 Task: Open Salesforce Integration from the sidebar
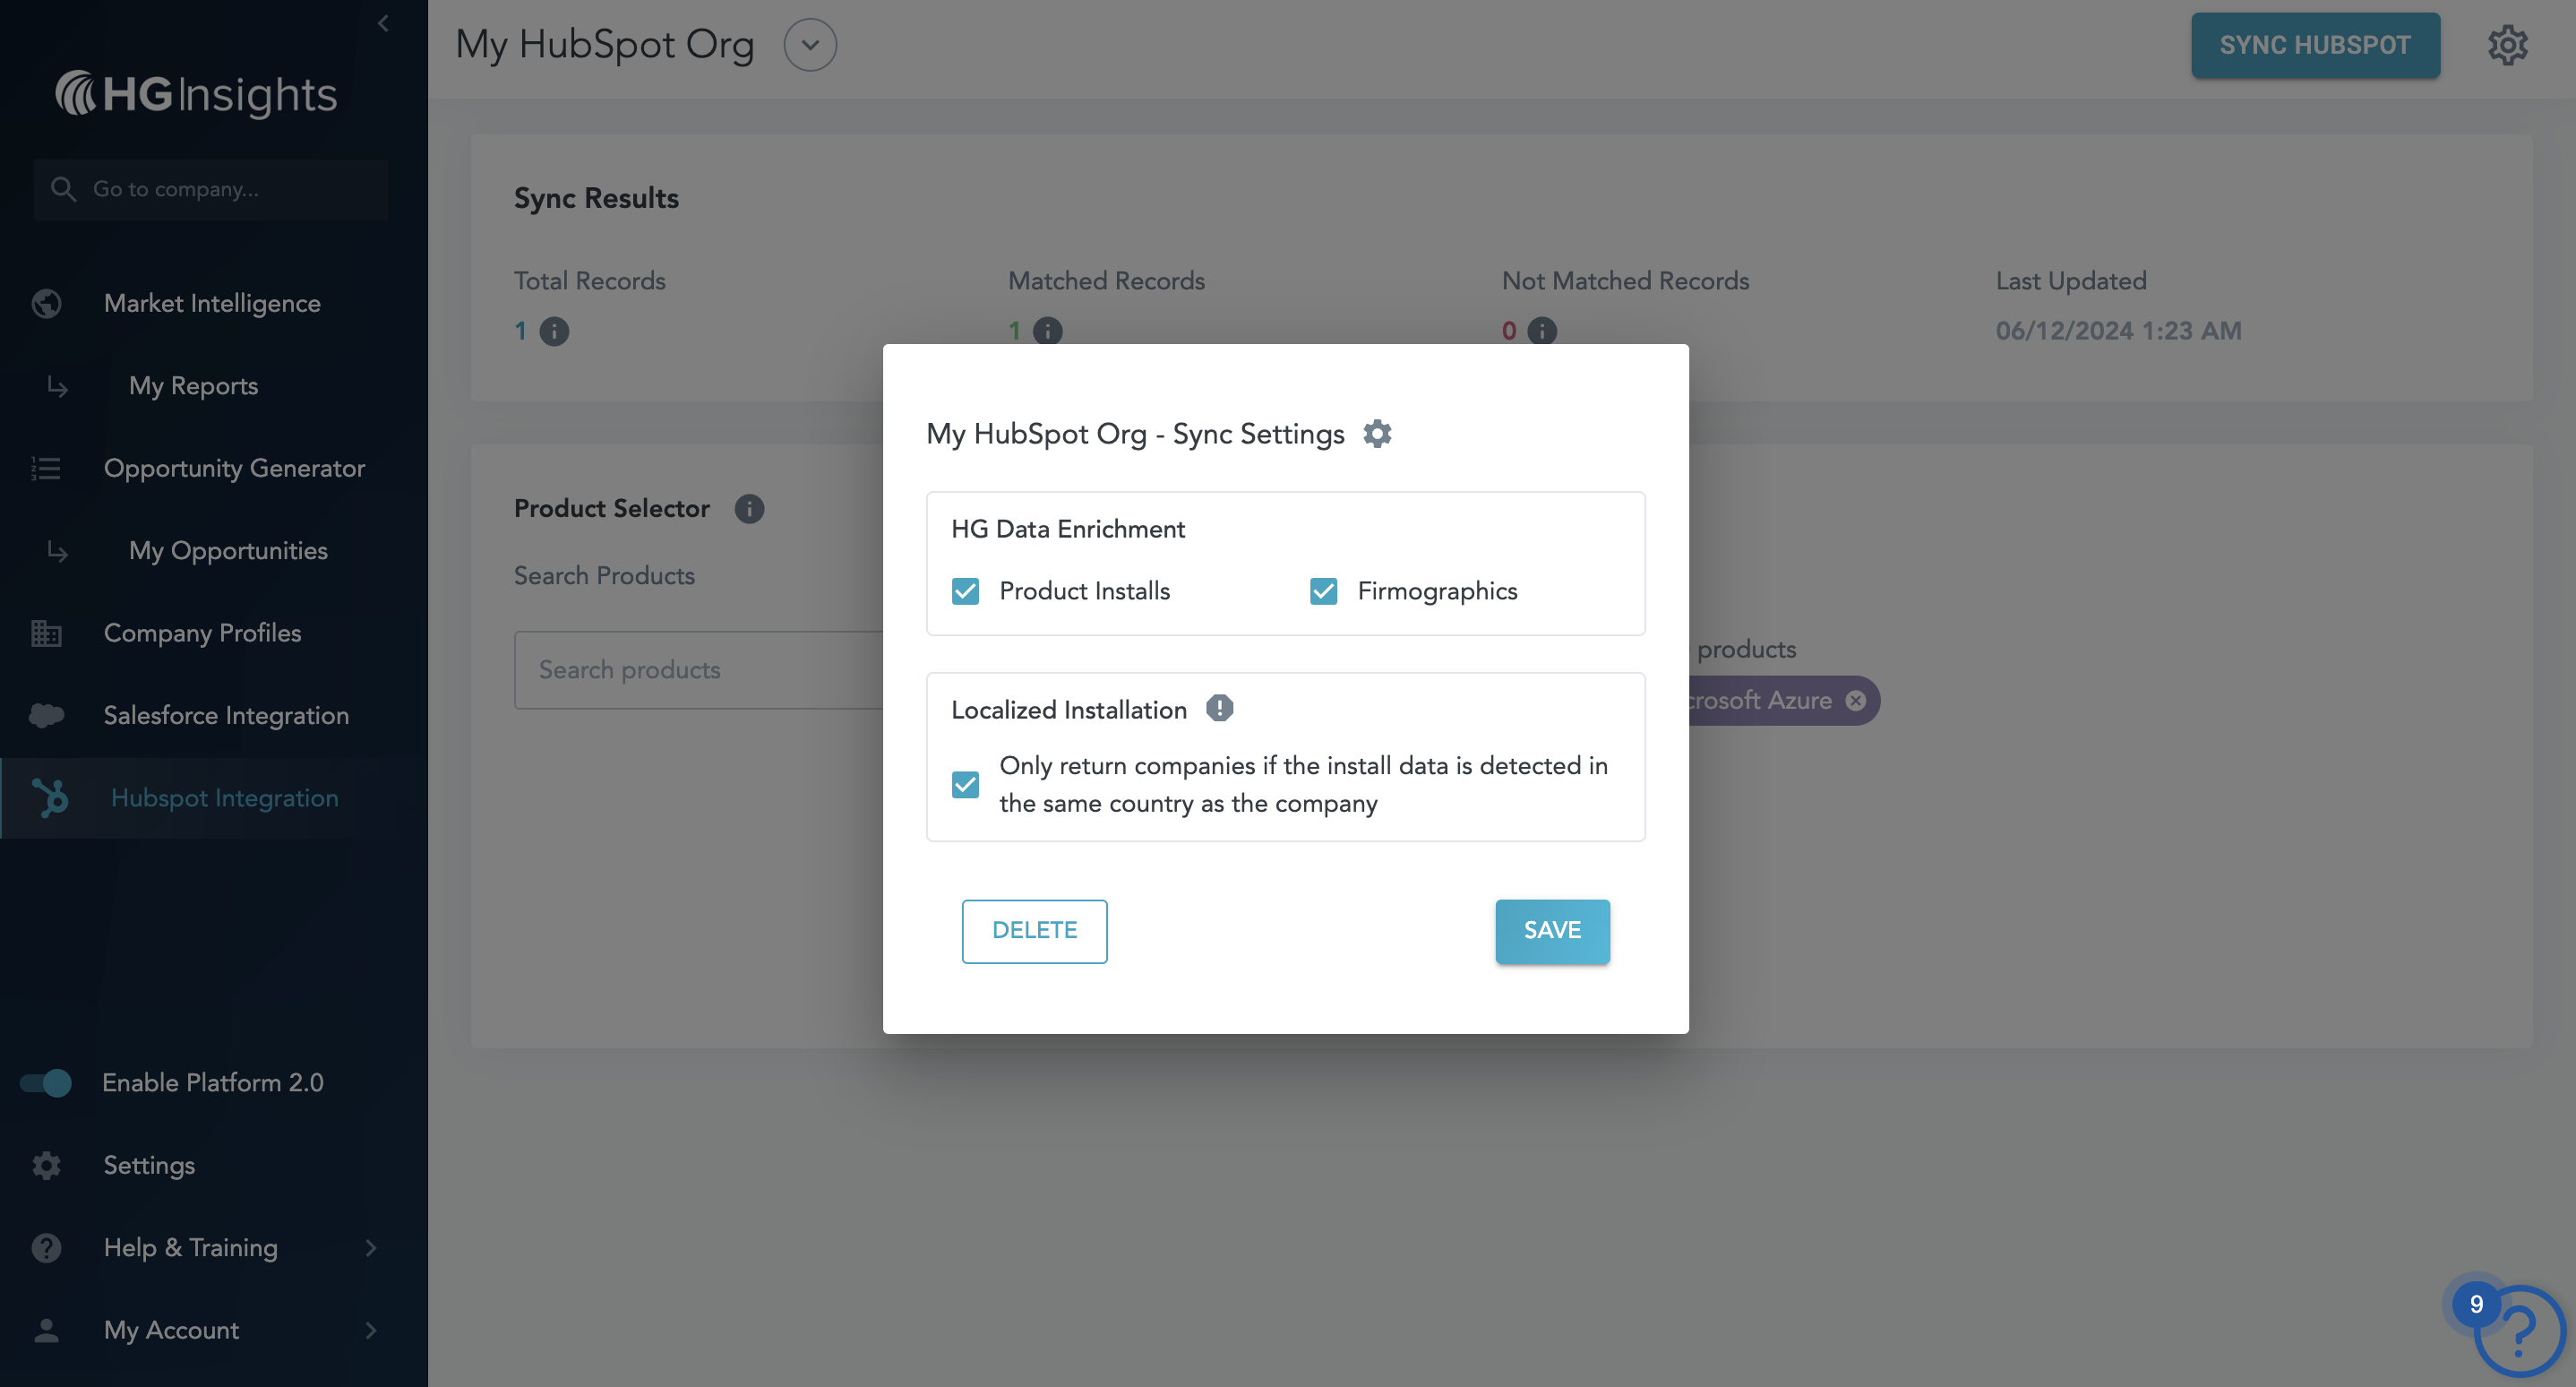point(226,715)
